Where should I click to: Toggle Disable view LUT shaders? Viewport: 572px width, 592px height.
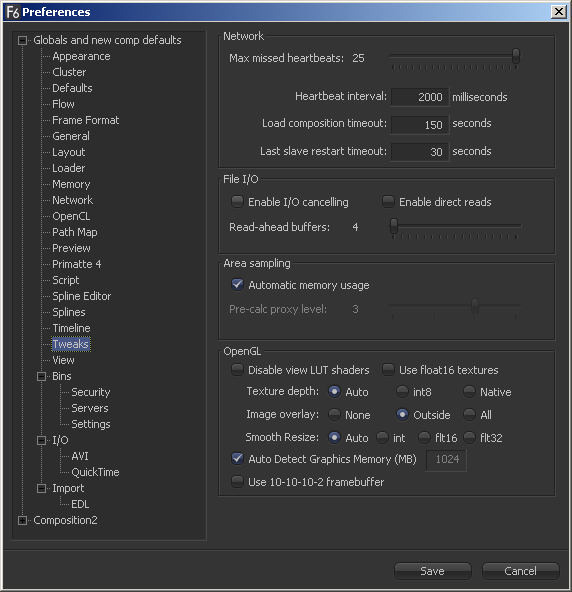(237, 369)
